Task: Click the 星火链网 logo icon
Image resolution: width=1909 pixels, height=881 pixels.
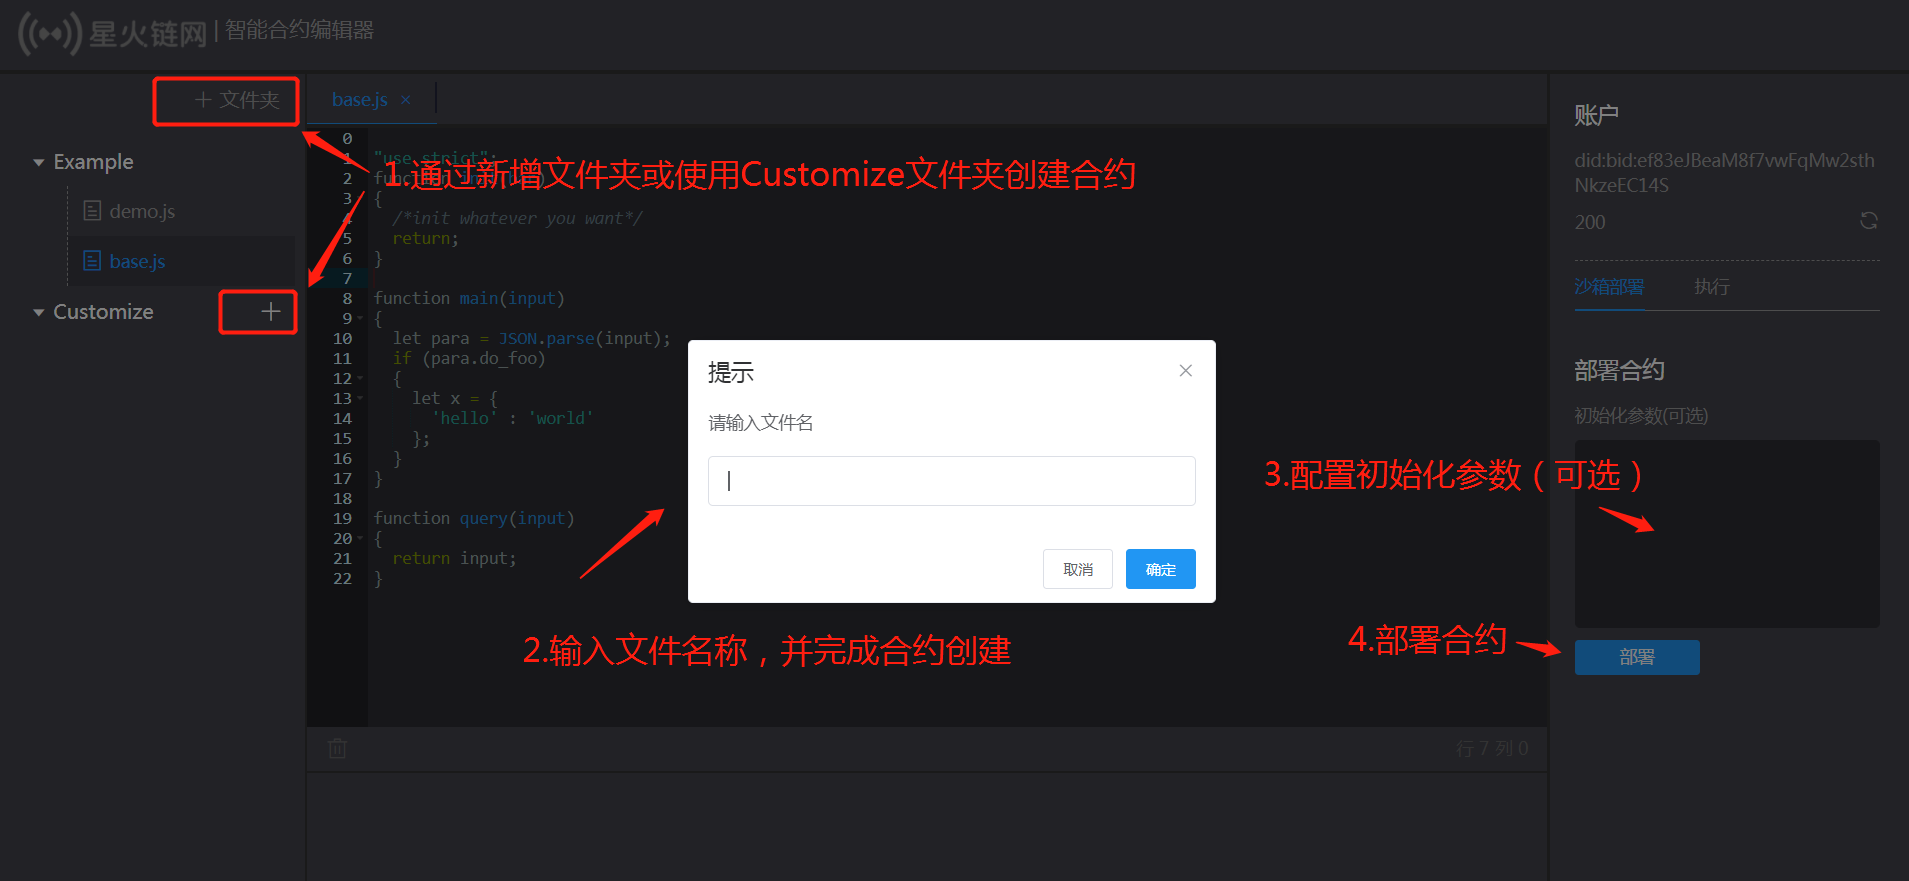Action: click(49, 33)
